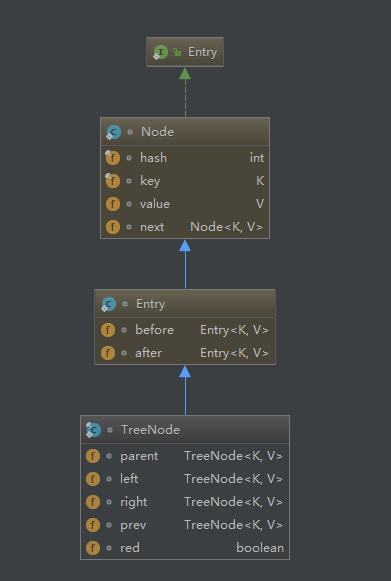Select the prev field name
Screen dimensions: 391x581
pyautogui.click(x=133, y=525)
